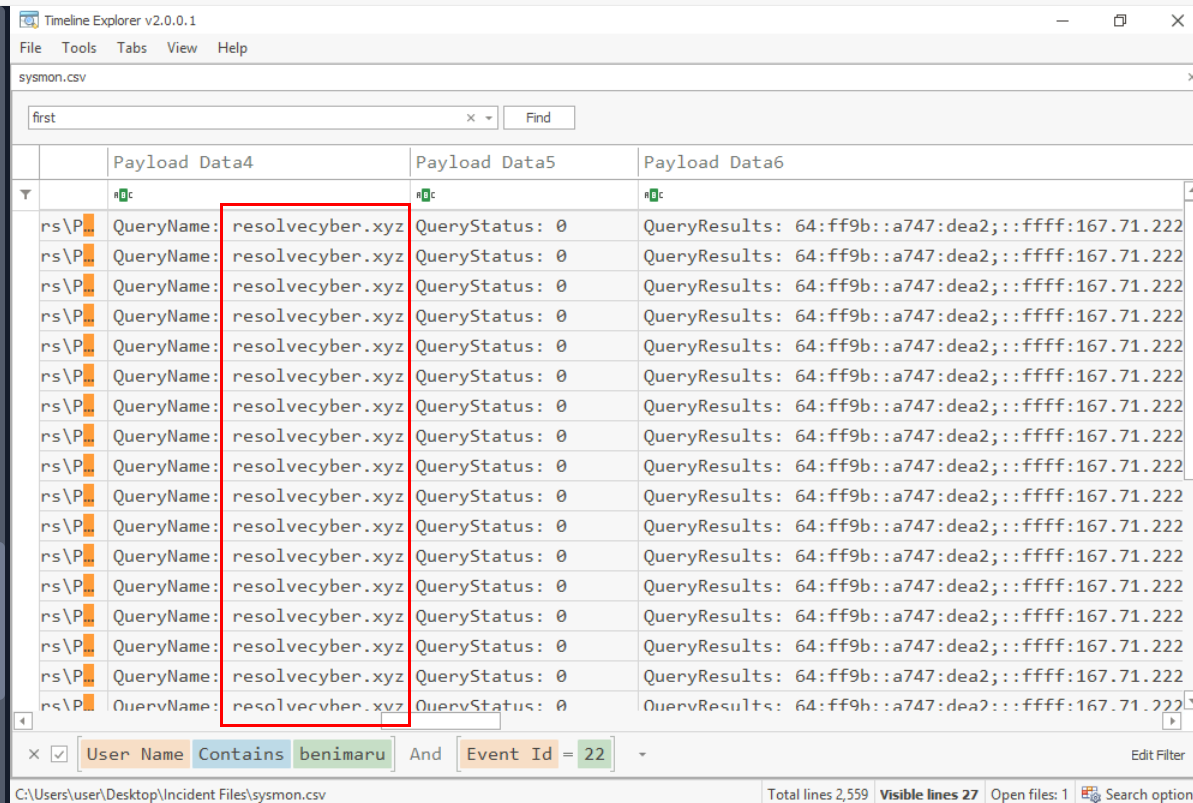Select first row QueryName resolvecyber.xyz cell
This screenshot has height=803, width=1193.
(x=259, y=226)
